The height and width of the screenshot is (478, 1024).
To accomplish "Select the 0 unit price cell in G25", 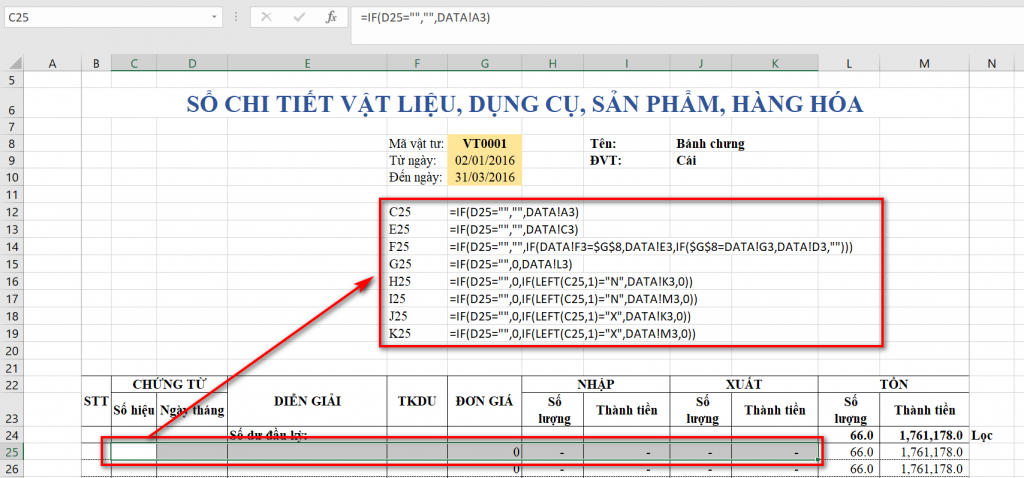I will (485, 452).
